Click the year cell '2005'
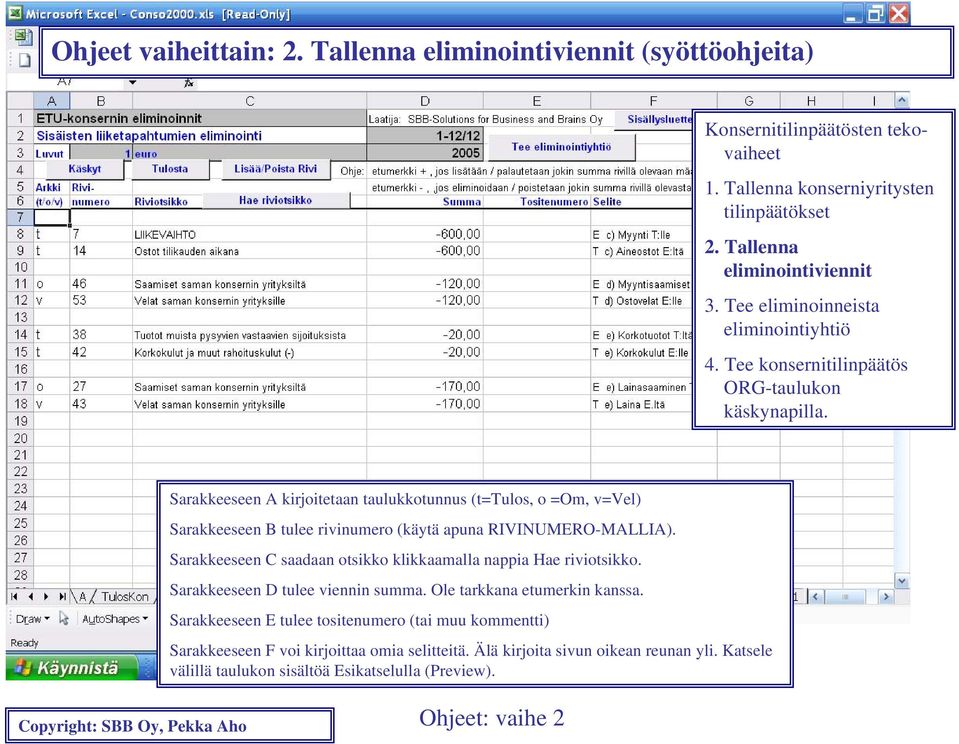The width and height of the screenshot is (959, 744). (x=425, y=153)
